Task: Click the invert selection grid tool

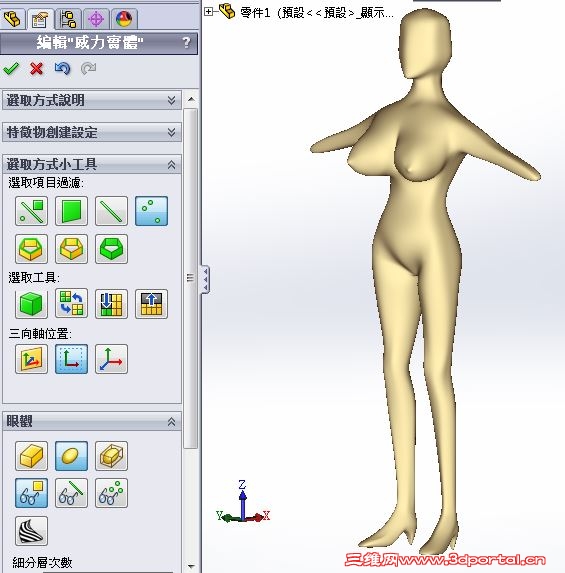Action: (x=71, y=304)
